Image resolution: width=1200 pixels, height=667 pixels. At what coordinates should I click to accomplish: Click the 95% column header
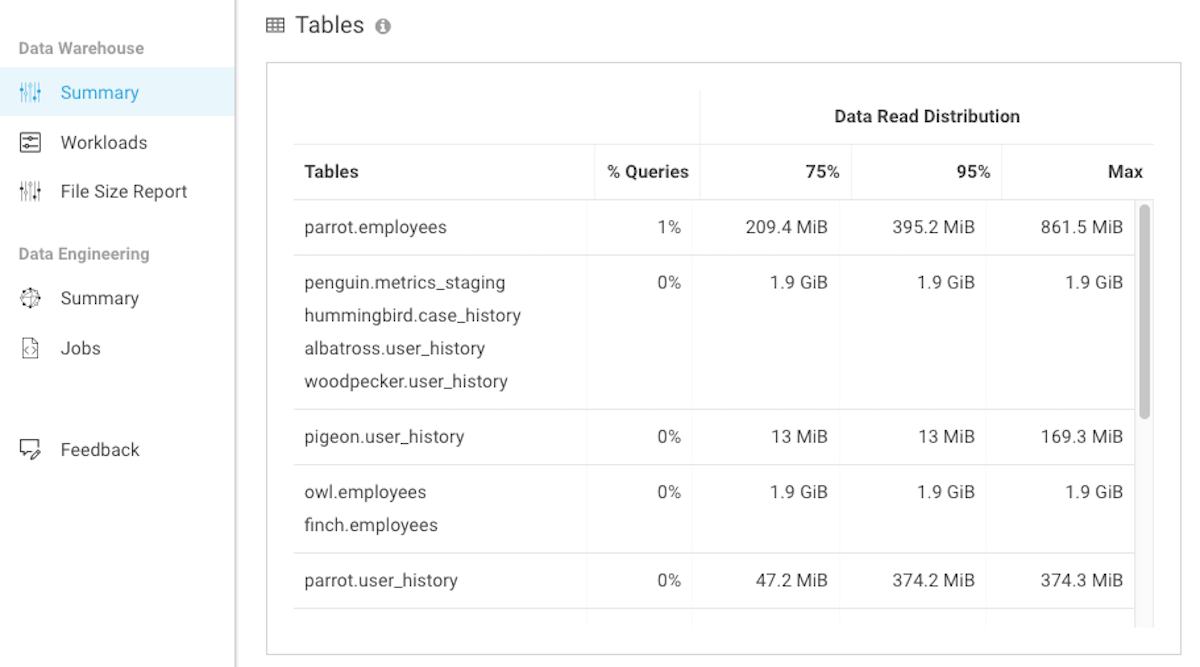coord(972,172)
